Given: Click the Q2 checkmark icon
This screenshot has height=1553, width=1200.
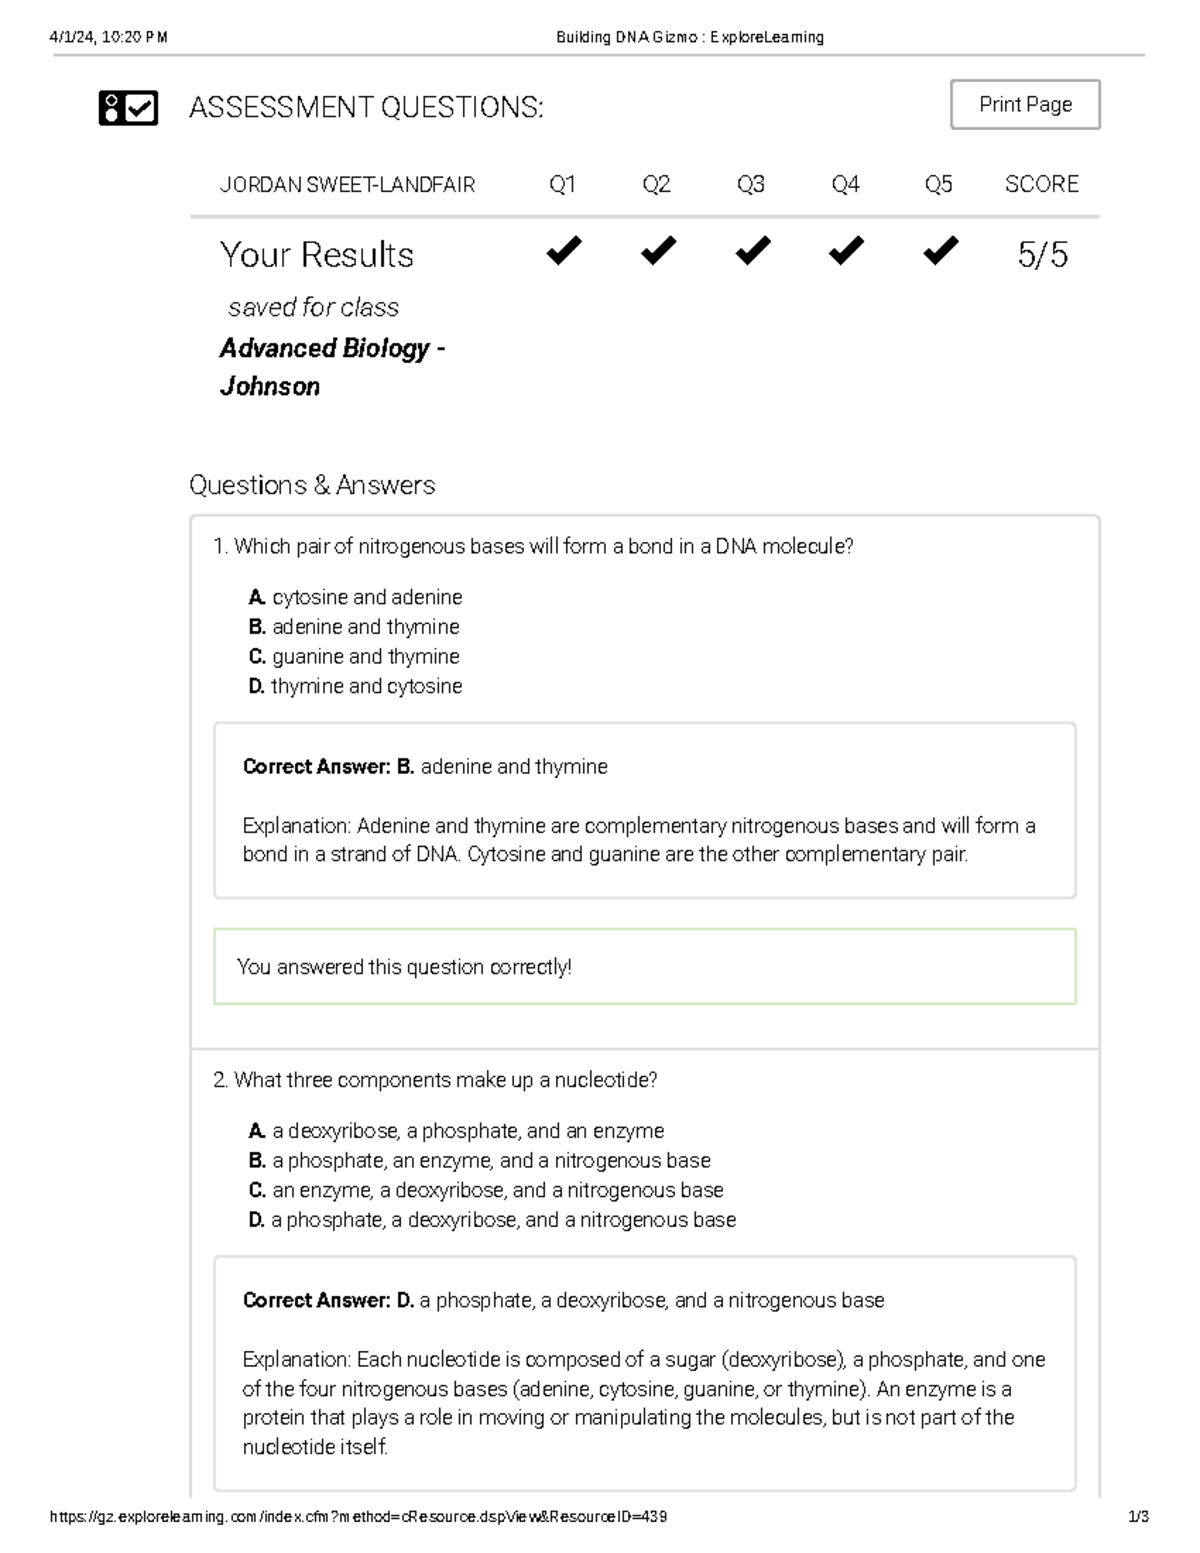Looking at the screenshot, I should [658, 253].
